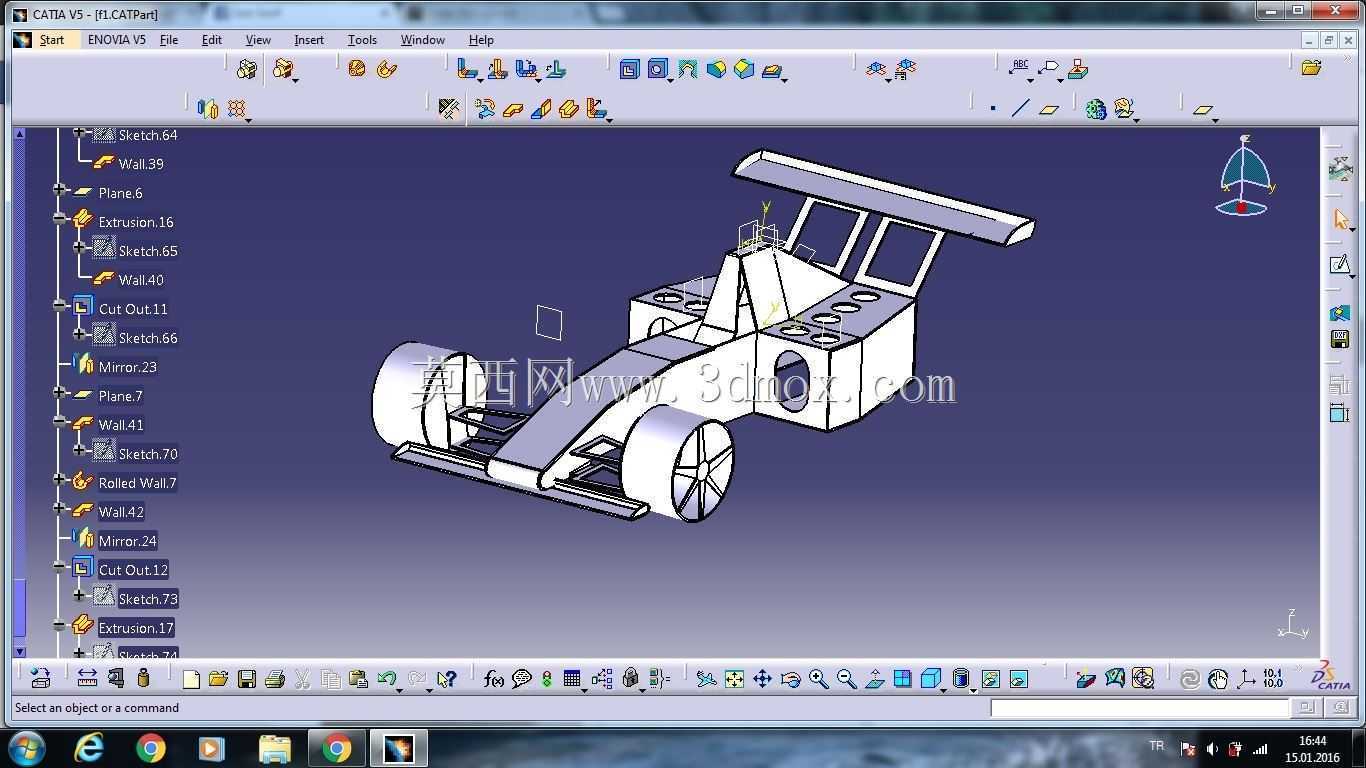Open the File menu

[169, 40]
